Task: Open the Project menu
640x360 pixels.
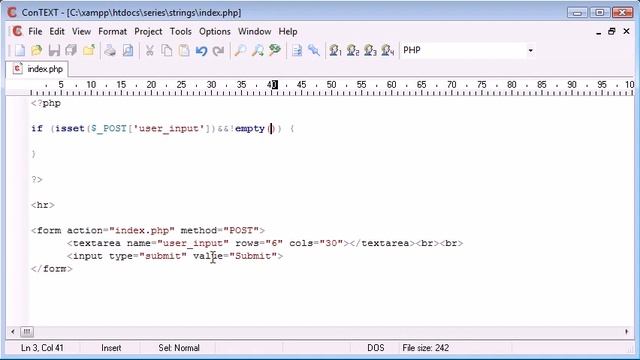Action: [148, 31]
